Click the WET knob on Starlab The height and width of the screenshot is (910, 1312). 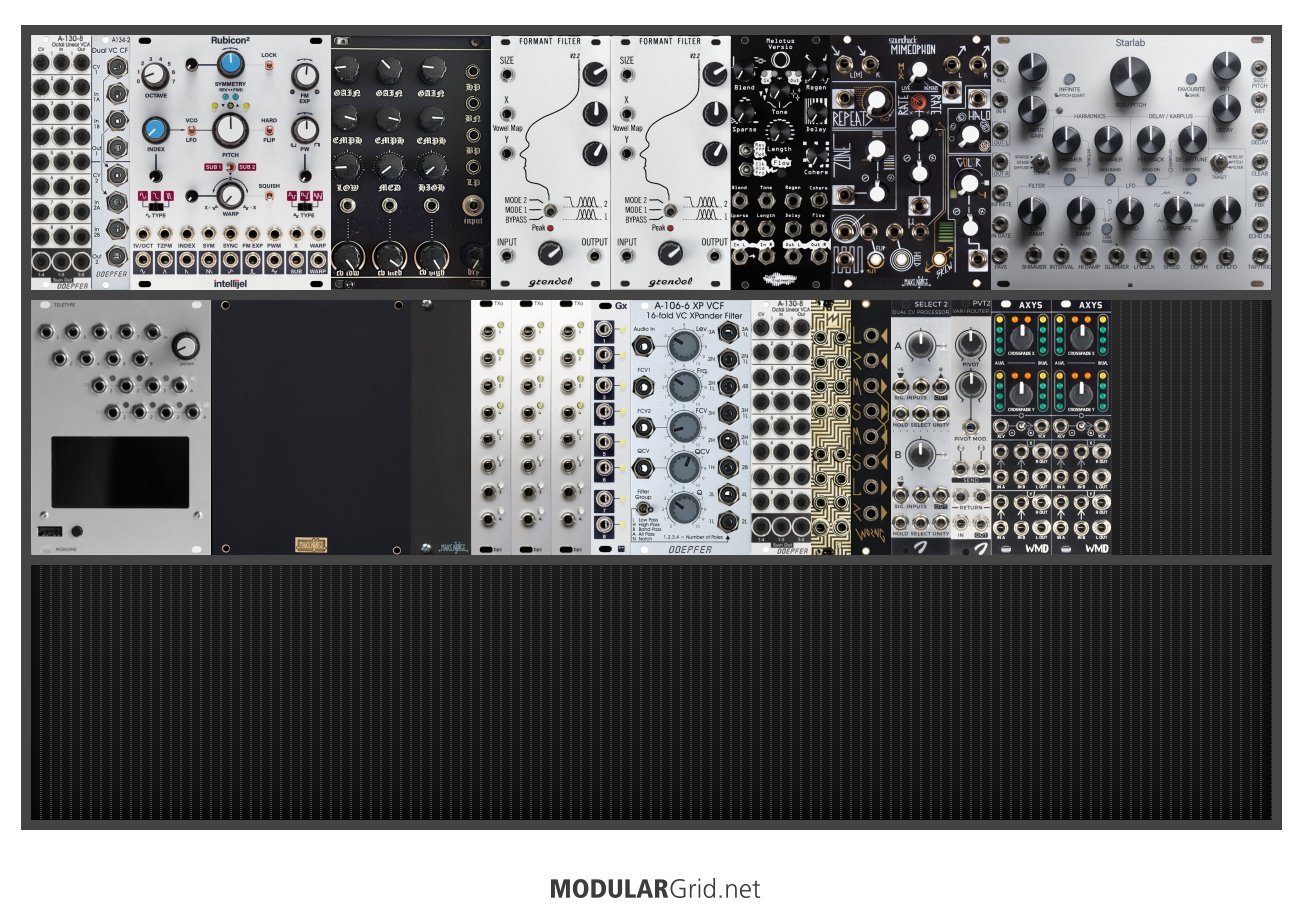tap(1227, 68)
